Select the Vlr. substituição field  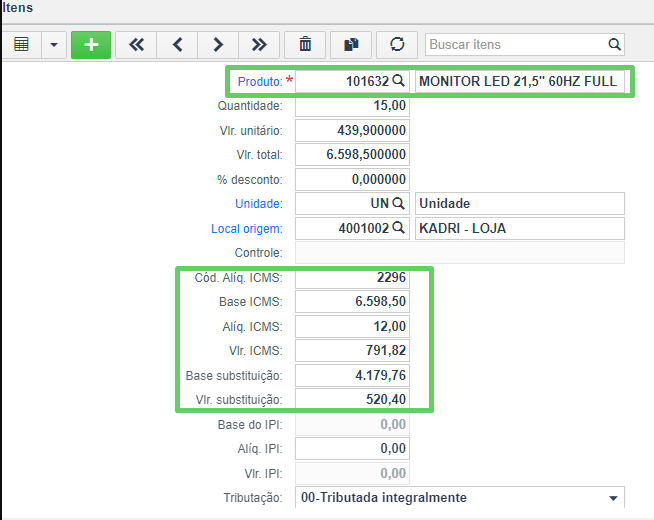pyautogui.click(x=352, y=399)
